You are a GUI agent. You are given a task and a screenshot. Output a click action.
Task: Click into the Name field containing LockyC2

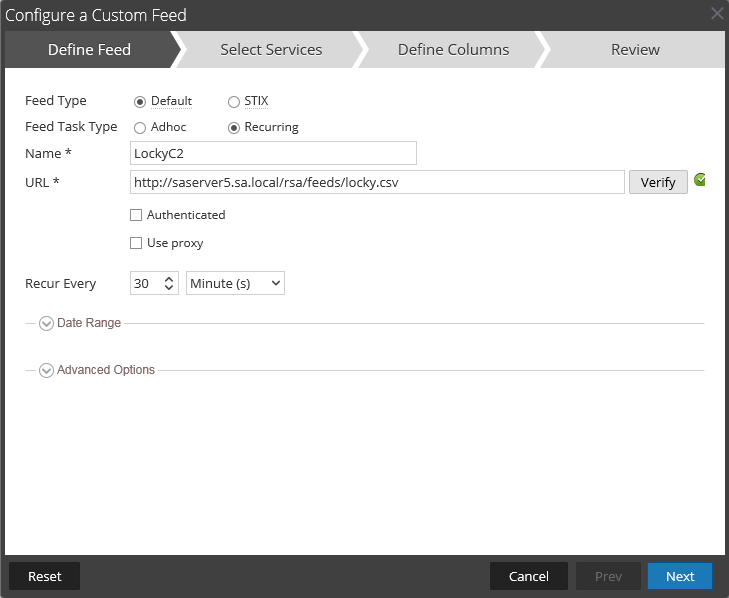[273, 153]
